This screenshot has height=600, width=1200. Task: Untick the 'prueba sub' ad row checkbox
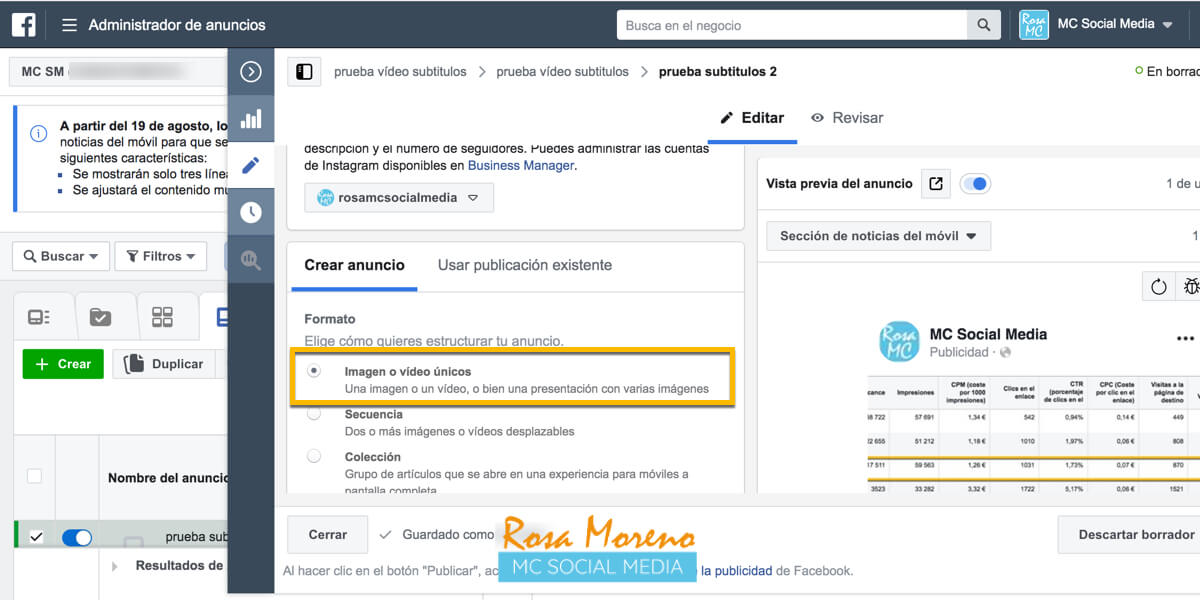(x=36, y=538)
